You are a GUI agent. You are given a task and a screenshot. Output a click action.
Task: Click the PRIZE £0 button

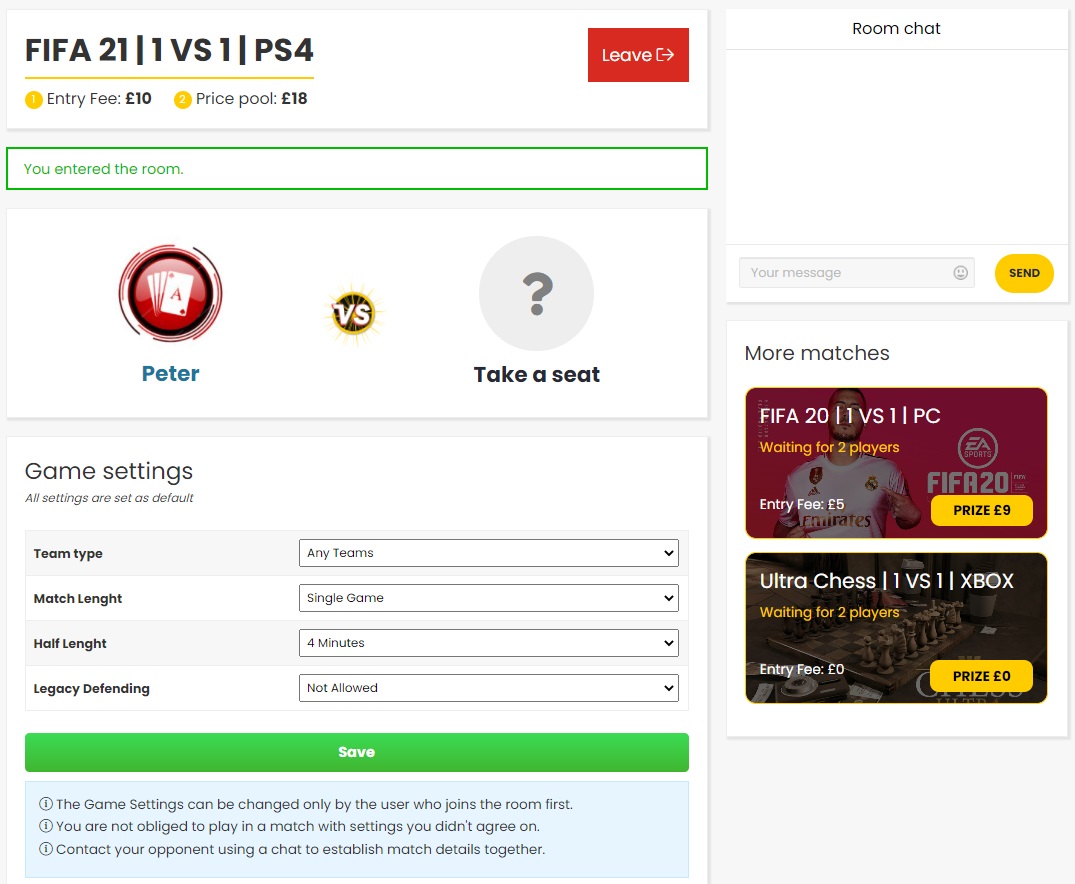click(x=981, y=676)
